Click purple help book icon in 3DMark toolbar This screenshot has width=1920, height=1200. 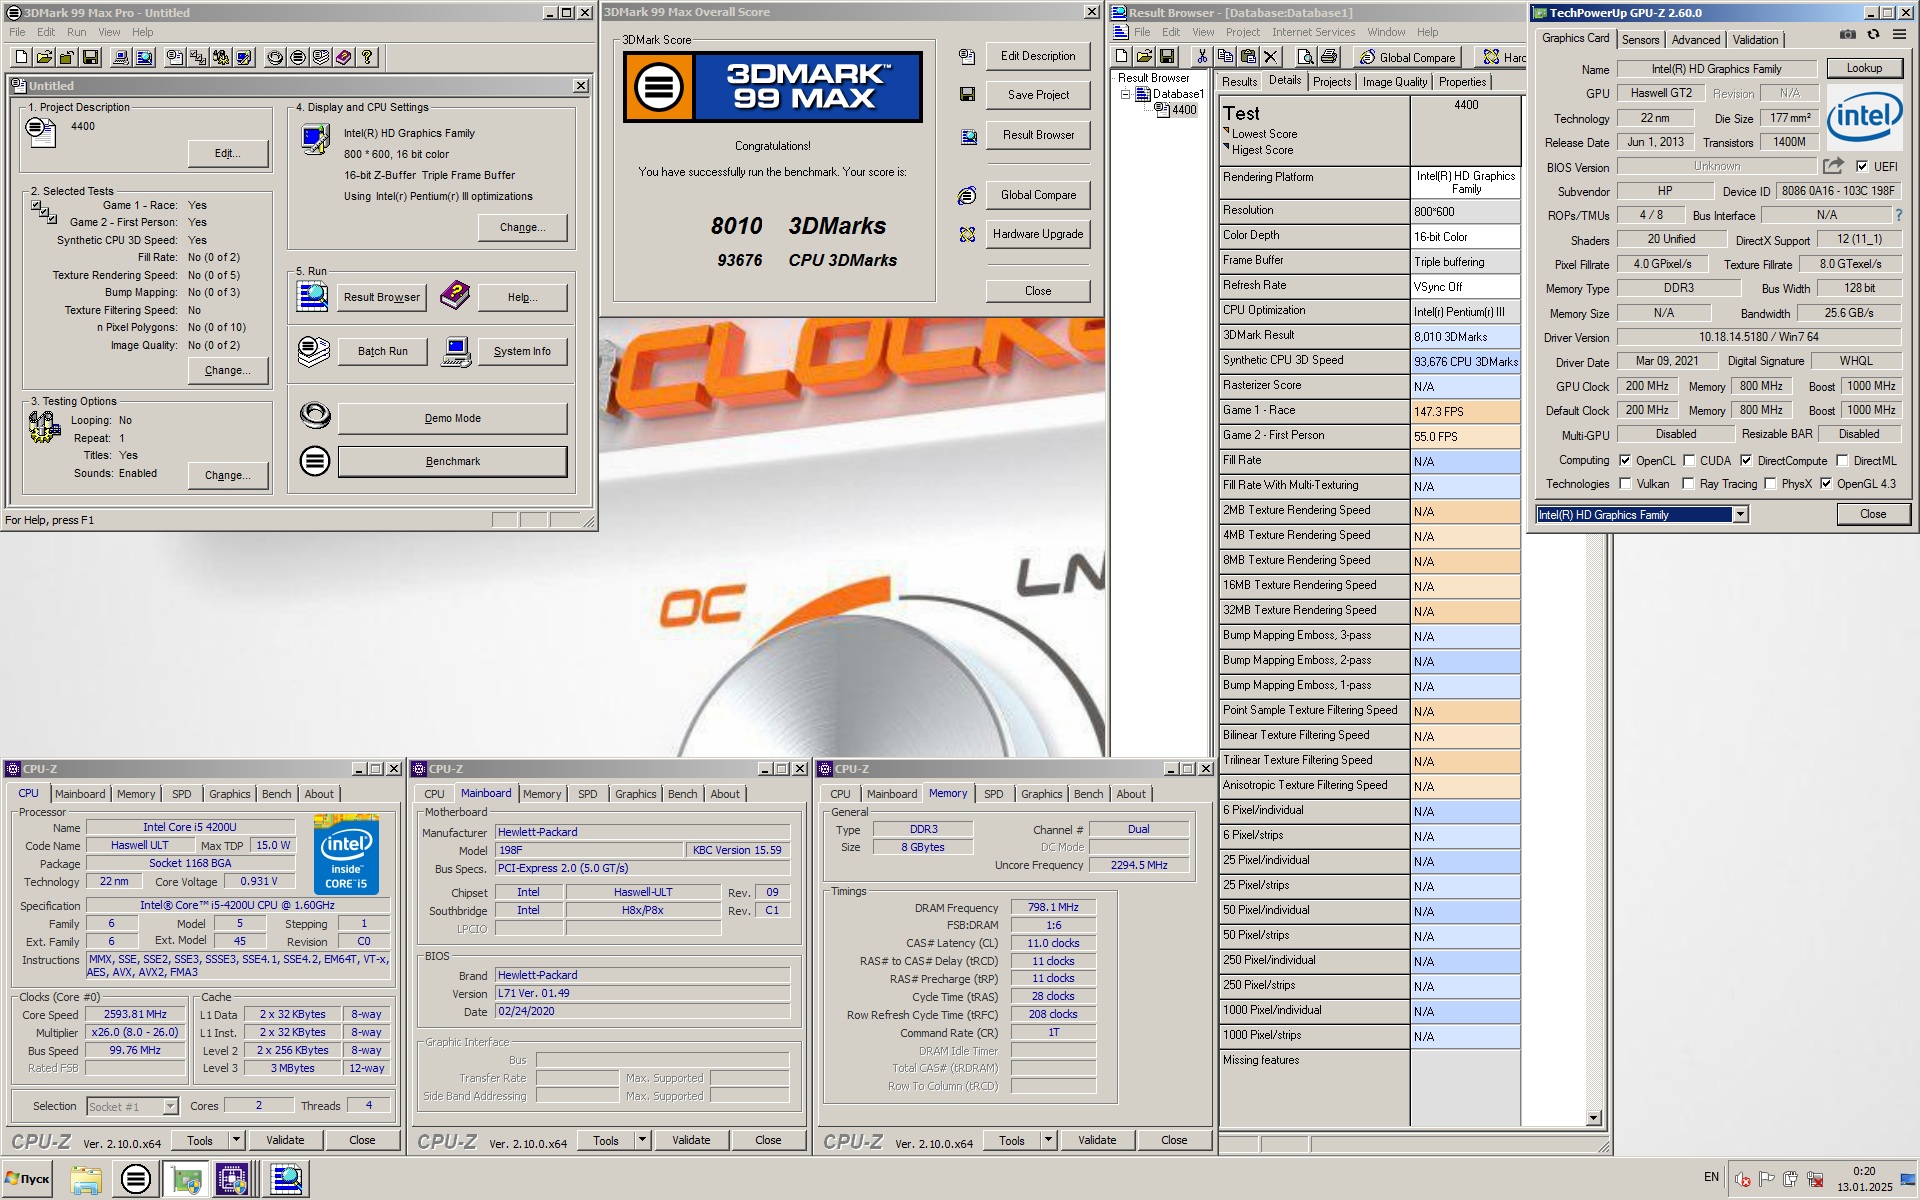pyautogui.click(x=344, y=58)
